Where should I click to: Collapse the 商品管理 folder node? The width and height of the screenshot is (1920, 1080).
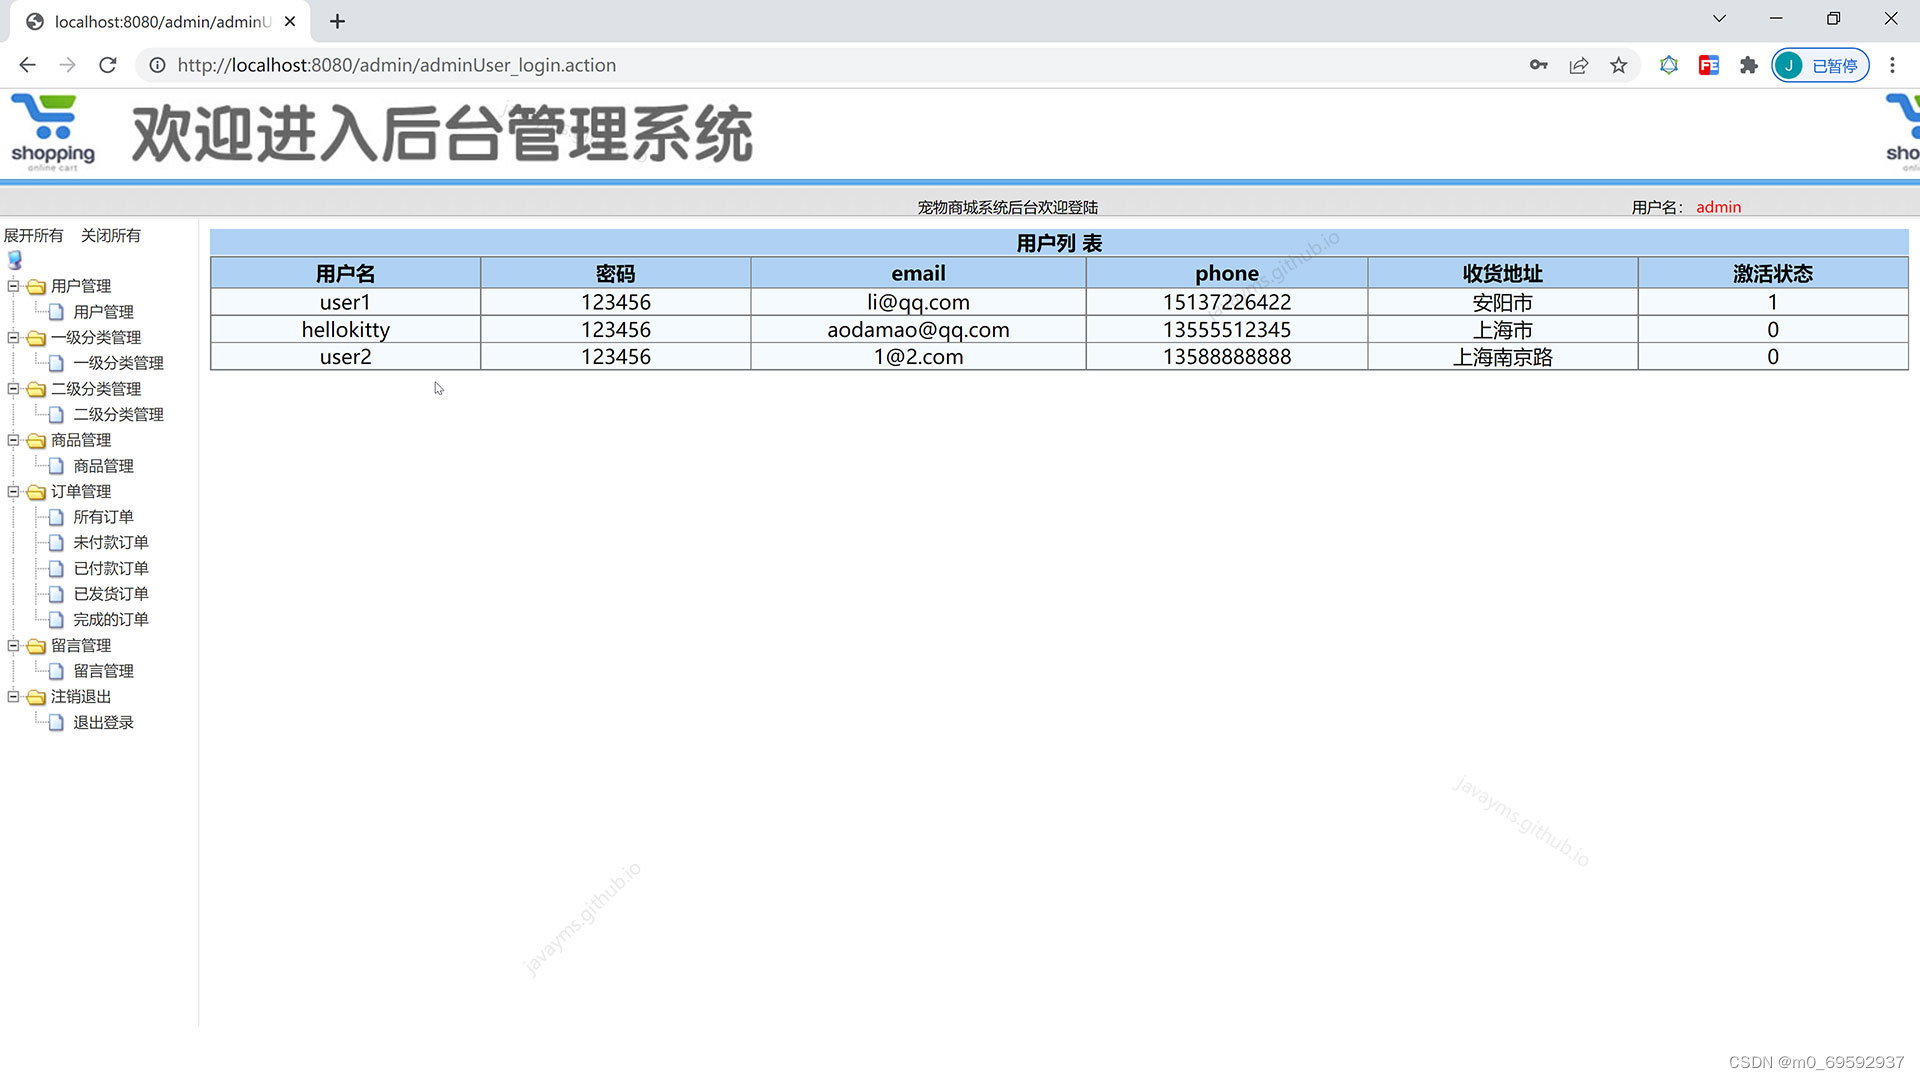14,440
